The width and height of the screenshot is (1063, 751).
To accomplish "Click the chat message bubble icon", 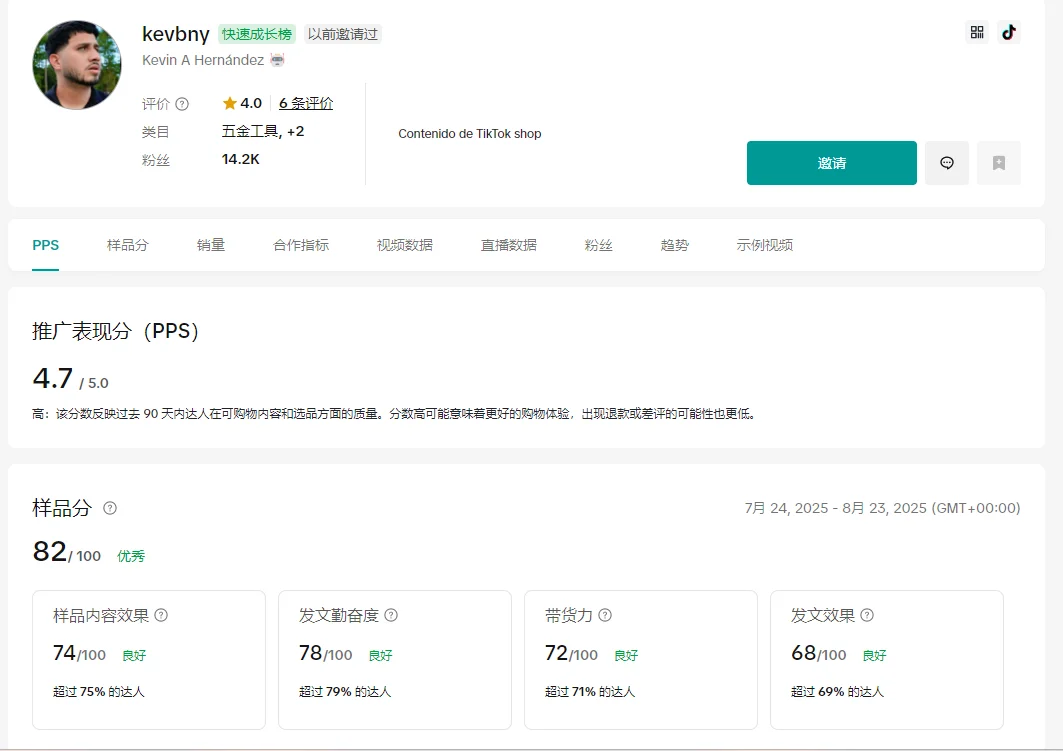I will (946, 162).
